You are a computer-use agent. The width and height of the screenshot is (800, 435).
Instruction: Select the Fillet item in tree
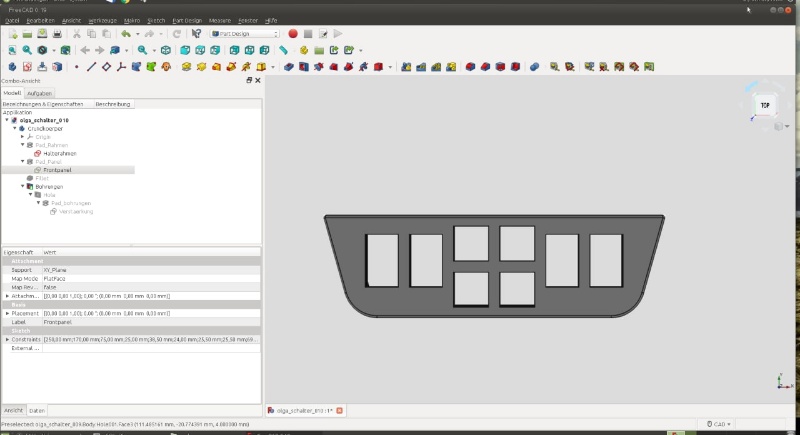click(x=42, y=178)
